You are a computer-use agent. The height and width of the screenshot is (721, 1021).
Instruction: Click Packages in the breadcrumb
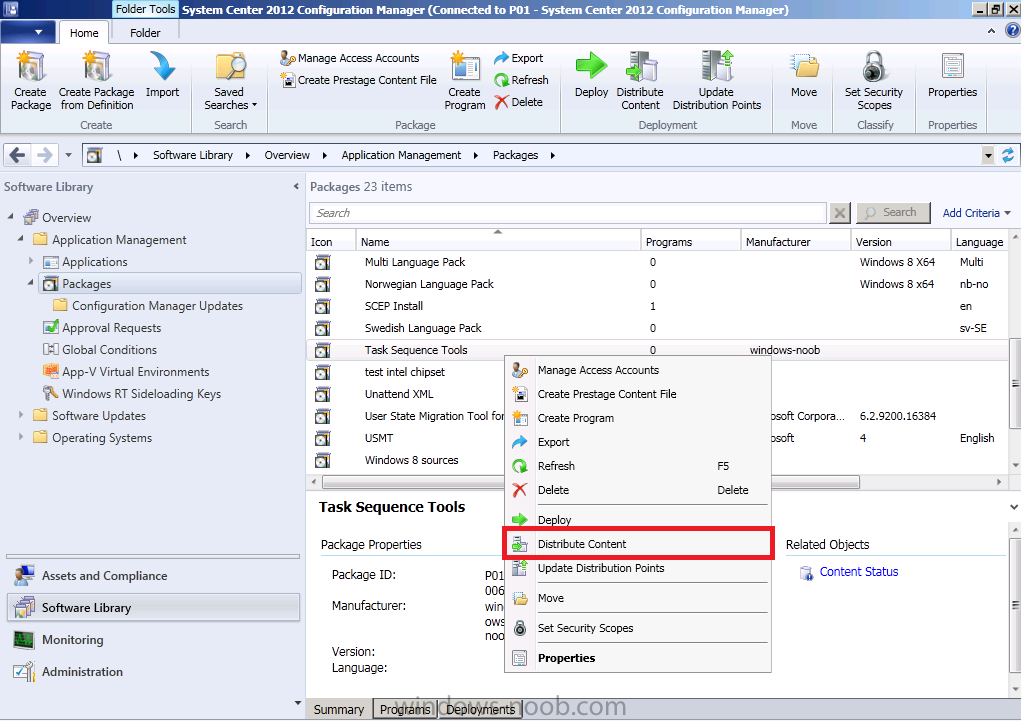515,155
